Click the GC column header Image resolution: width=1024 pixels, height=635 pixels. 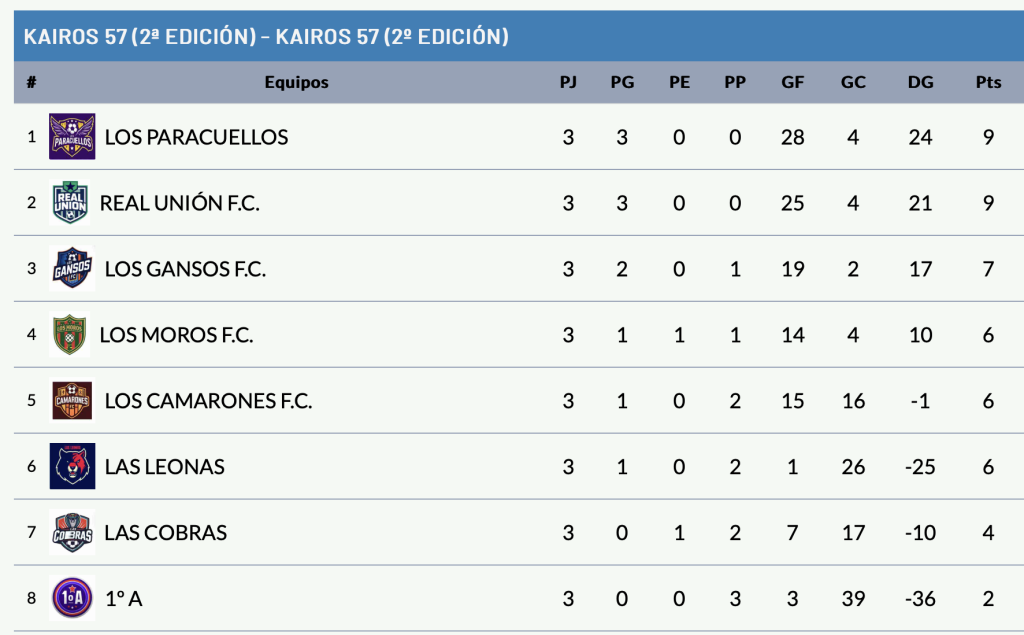tap(853, 83)
